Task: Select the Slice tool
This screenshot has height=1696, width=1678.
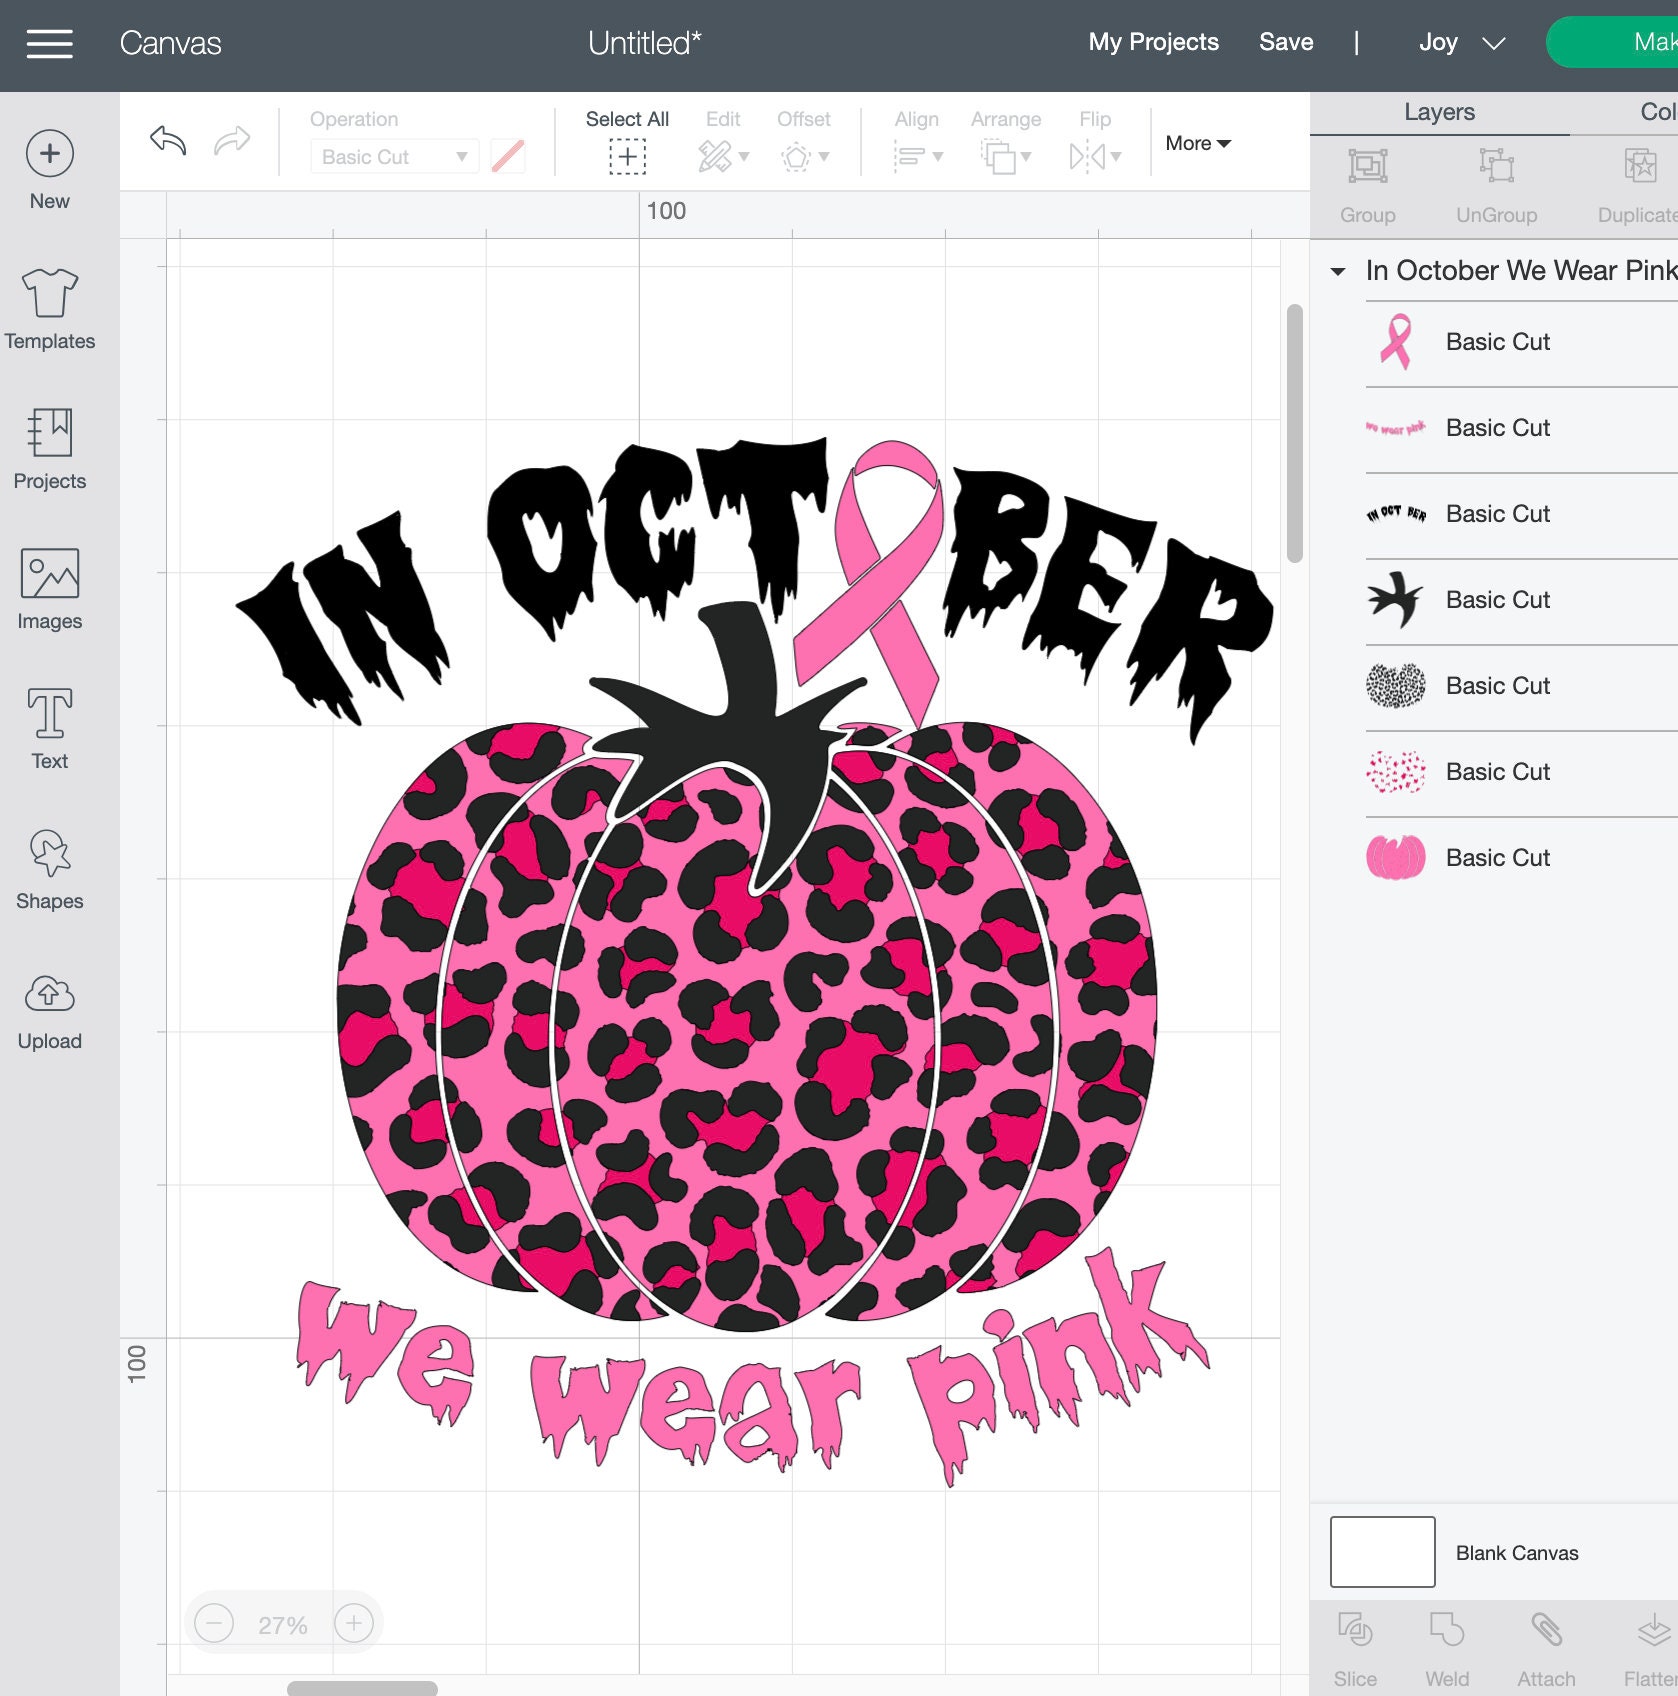Action: pyautogui.click(x=1356, y=1645)
